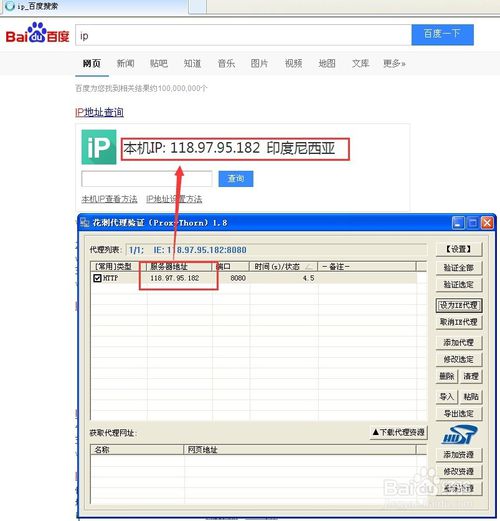Expand 下载代理资源 triangle button
The image size is (500, 521).
[x=399, y=432]
